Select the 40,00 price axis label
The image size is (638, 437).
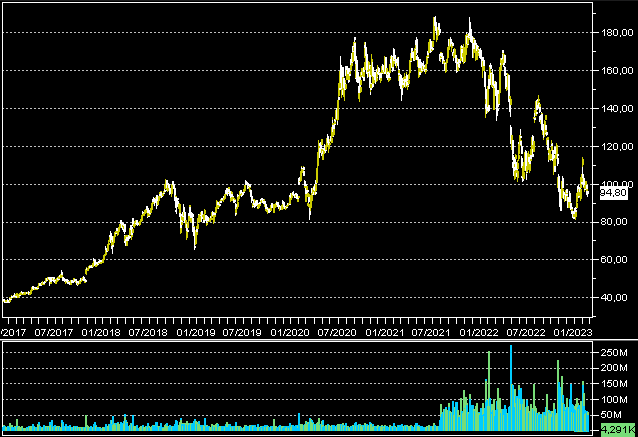point(615,298)
